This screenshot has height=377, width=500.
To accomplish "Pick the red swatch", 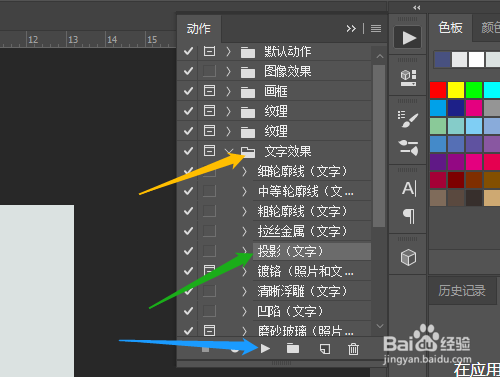I will tap(438, 90).
